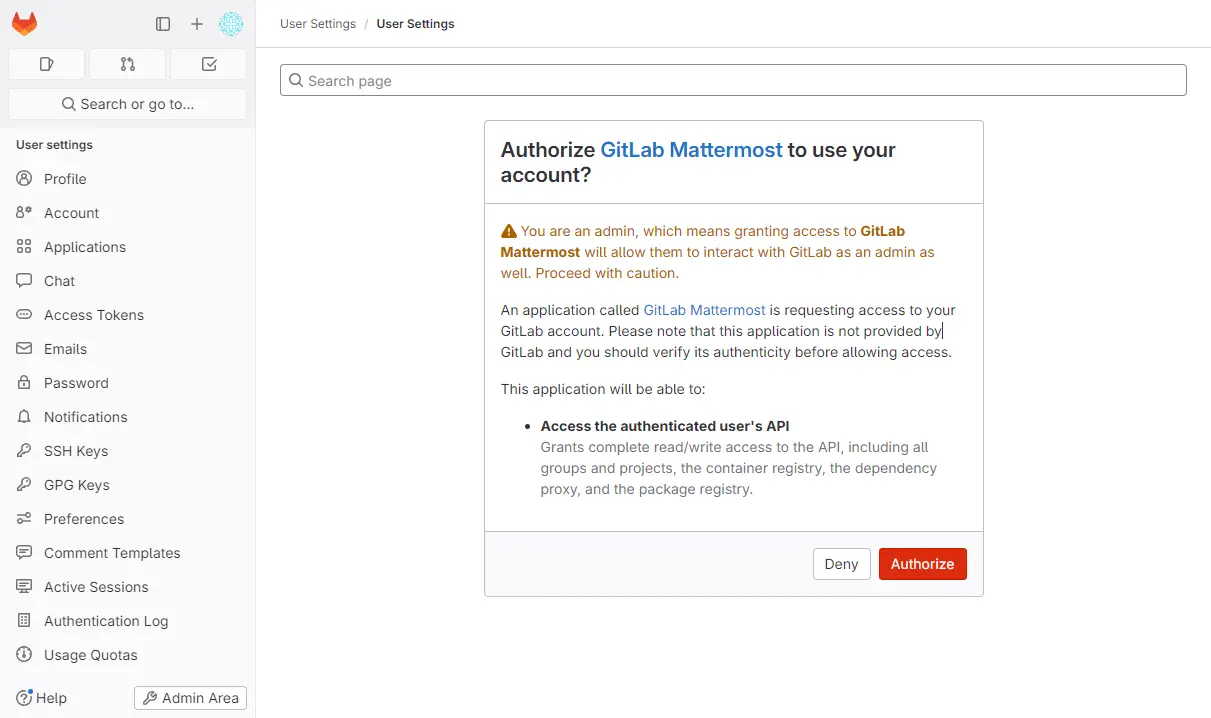The image size is (1211, 718).
Task: Open the Help menu
Action: pyautogui.click(x=42, y=698)
